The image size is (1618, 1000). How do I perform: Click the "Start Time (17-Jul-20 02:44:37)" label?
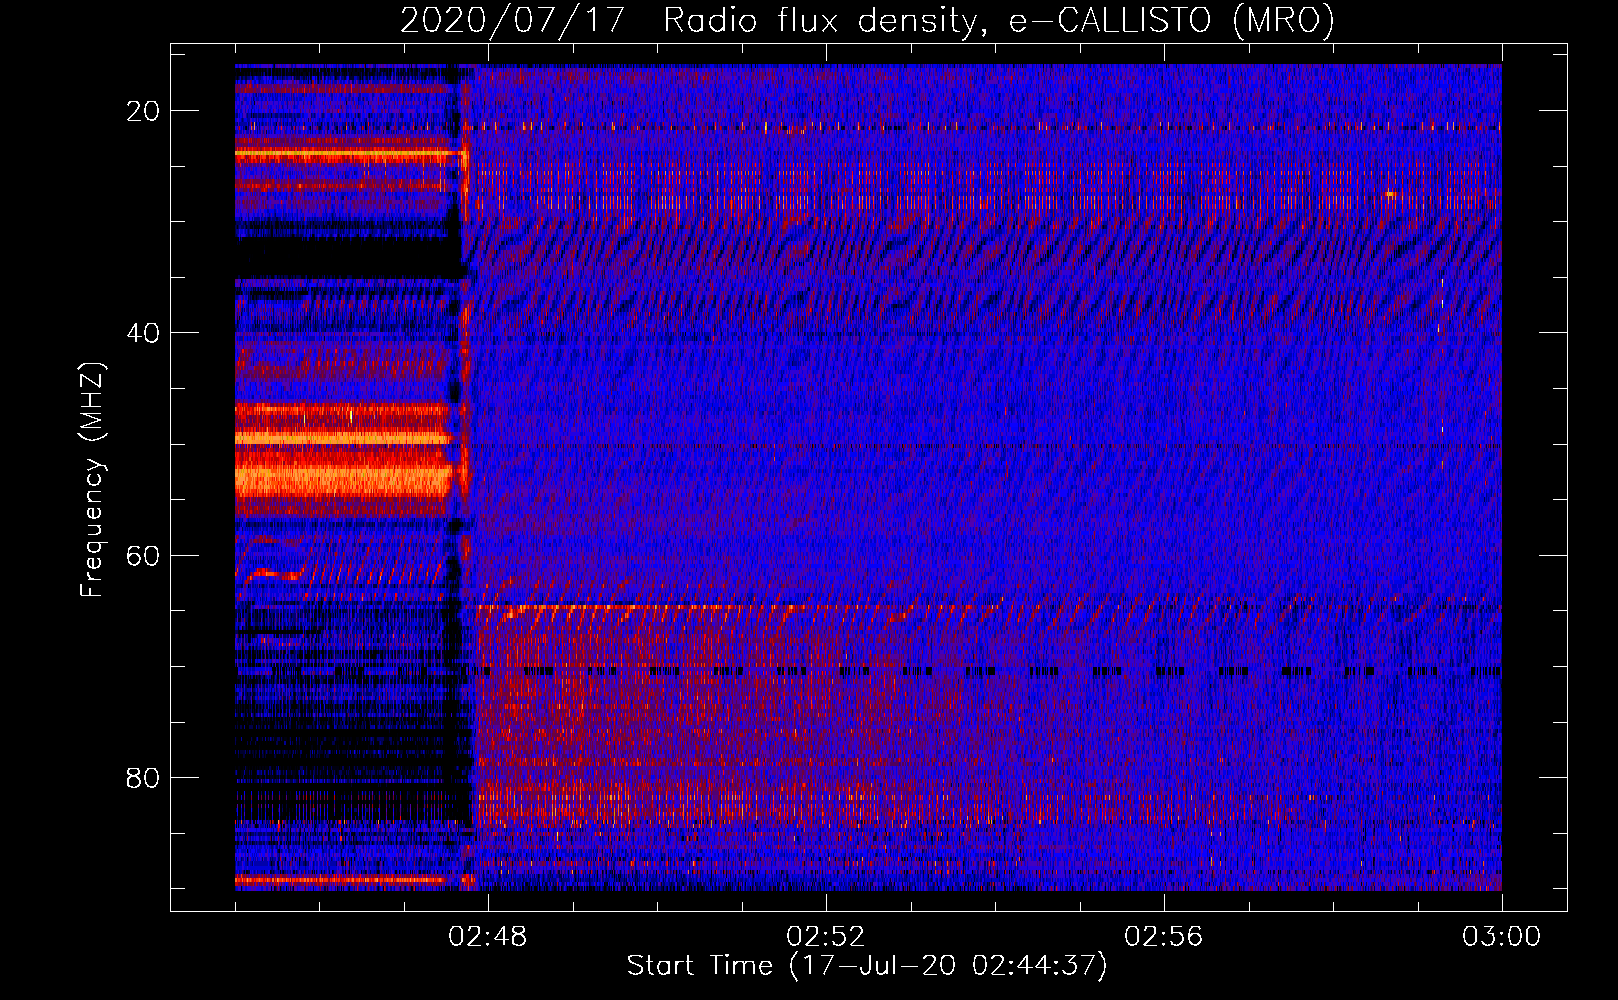click(x=867, y=966)
